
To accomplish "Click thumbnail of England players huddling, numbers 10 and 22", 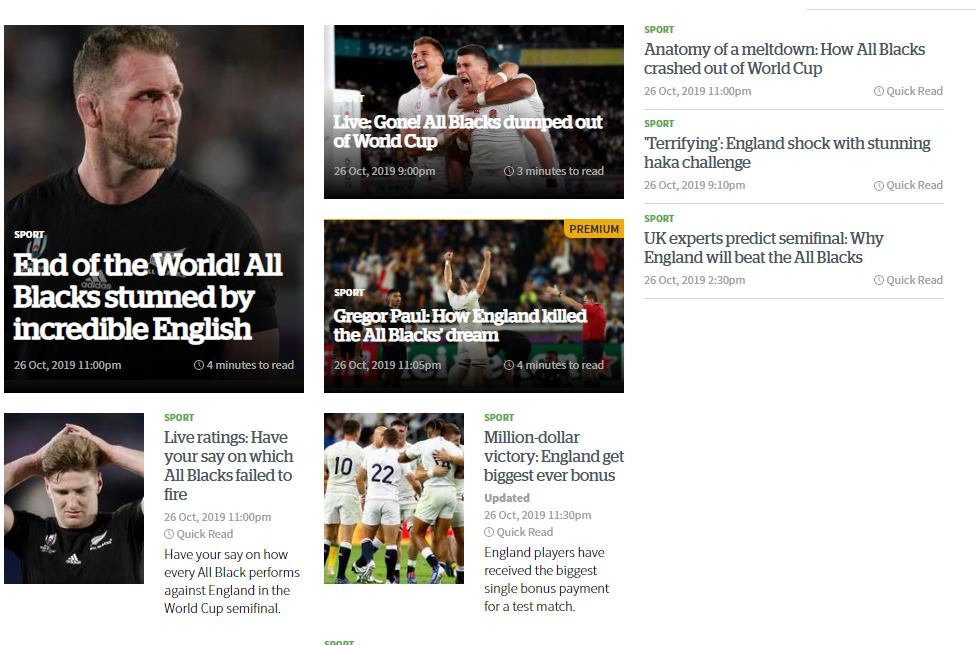I will click(x=394, y=498).
